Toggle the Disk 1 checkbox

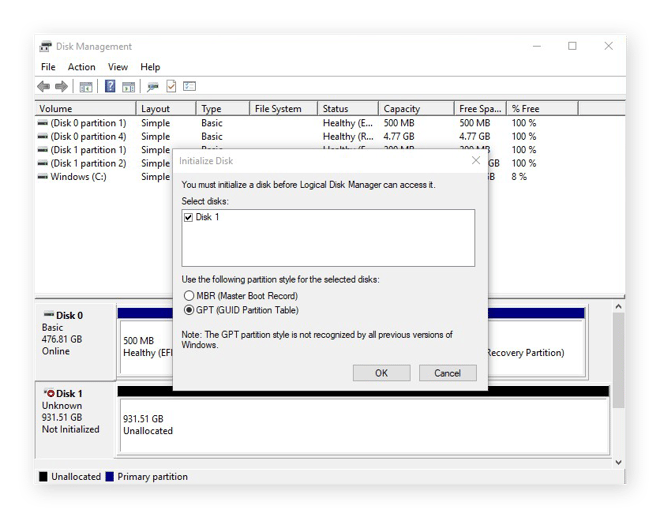point(188,217)
